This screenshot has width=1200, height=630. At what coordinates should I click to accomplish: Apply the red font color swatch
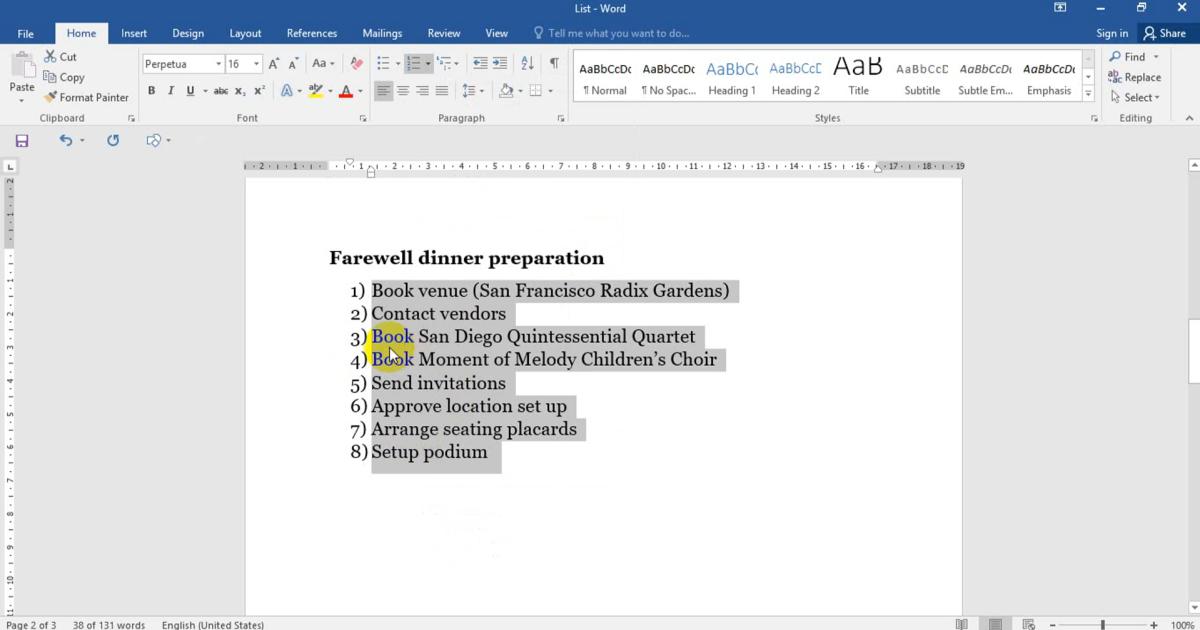[345, 91]
